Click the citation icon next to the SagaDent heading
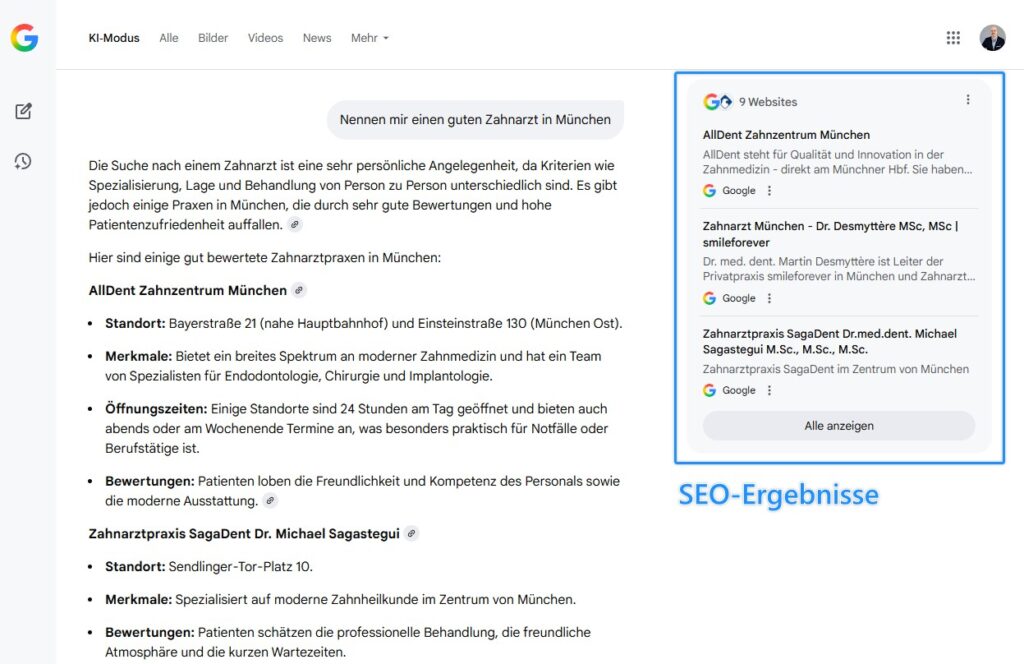Image resolution: width=1024 pixels, height=664 pixels. [x=411, y=533]
